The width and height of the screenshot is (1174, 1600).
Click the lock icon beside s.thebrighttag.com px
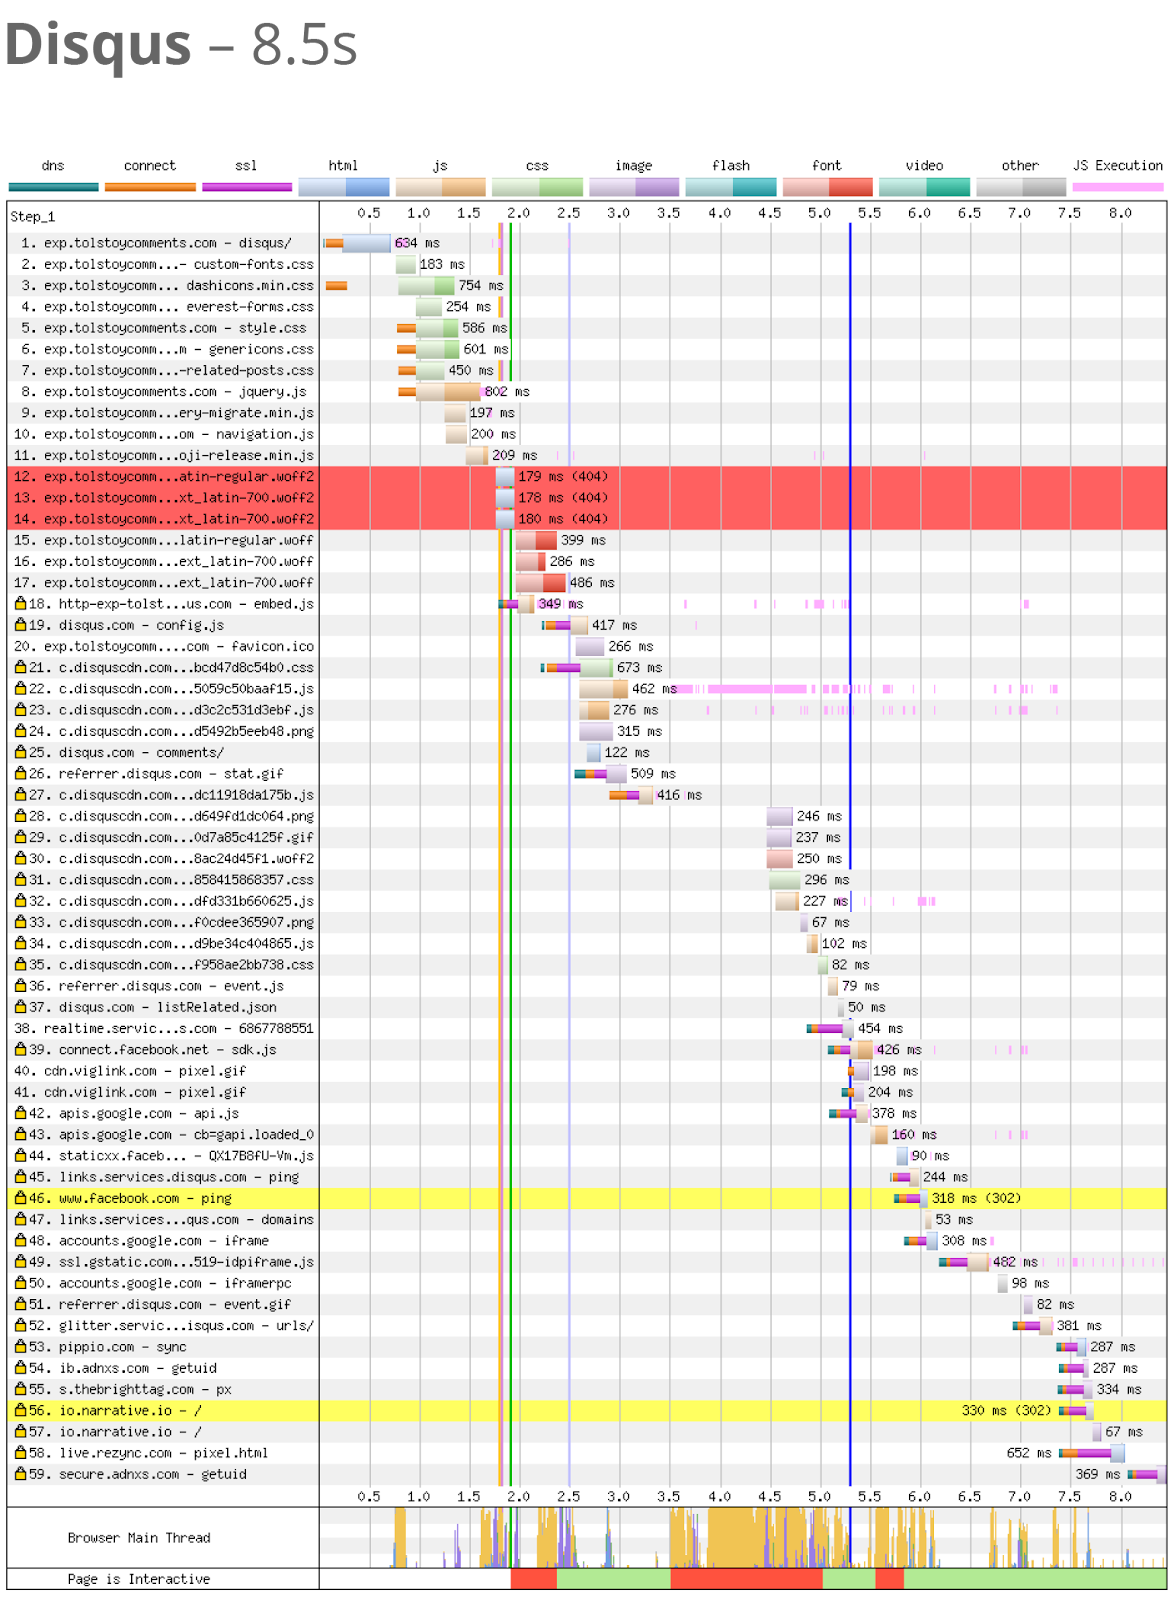point(20,1389)
